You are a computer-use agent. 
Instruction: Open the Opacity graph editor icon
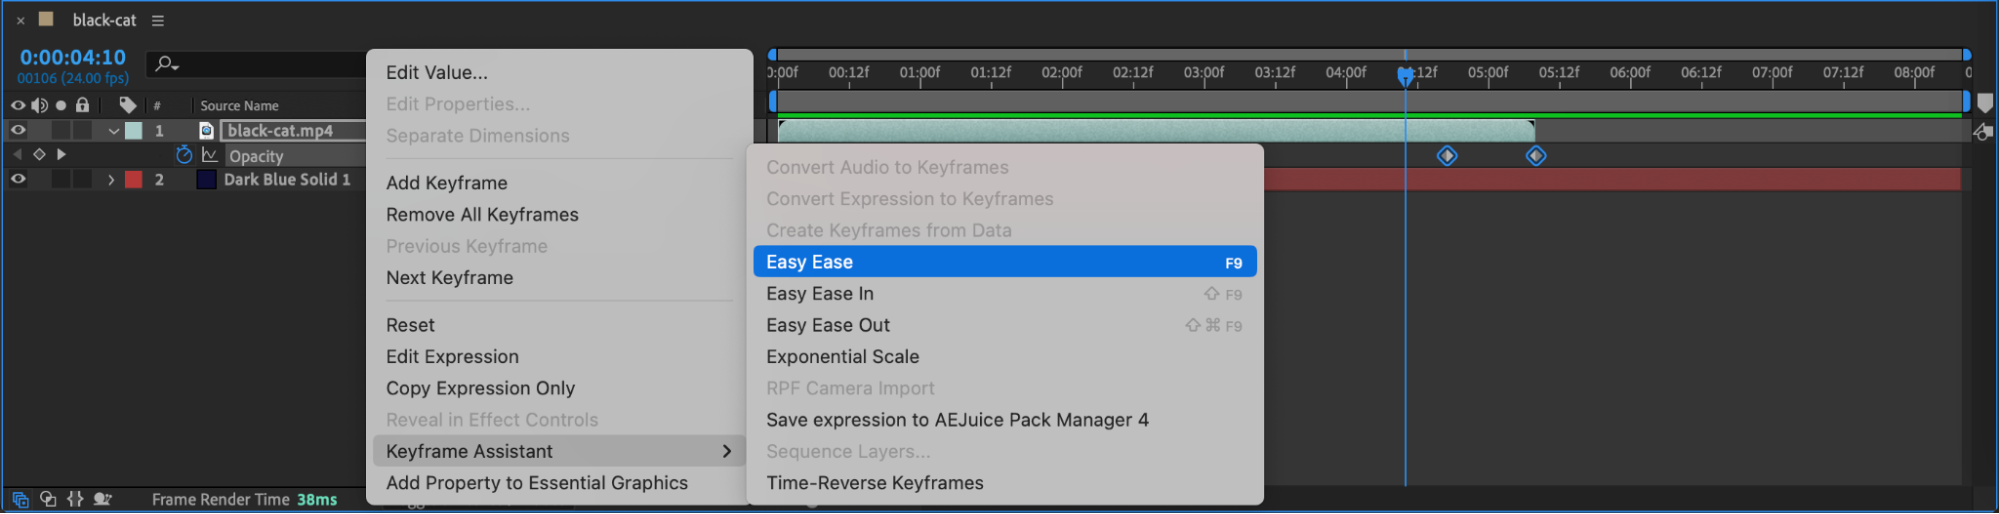coord(210,155)
